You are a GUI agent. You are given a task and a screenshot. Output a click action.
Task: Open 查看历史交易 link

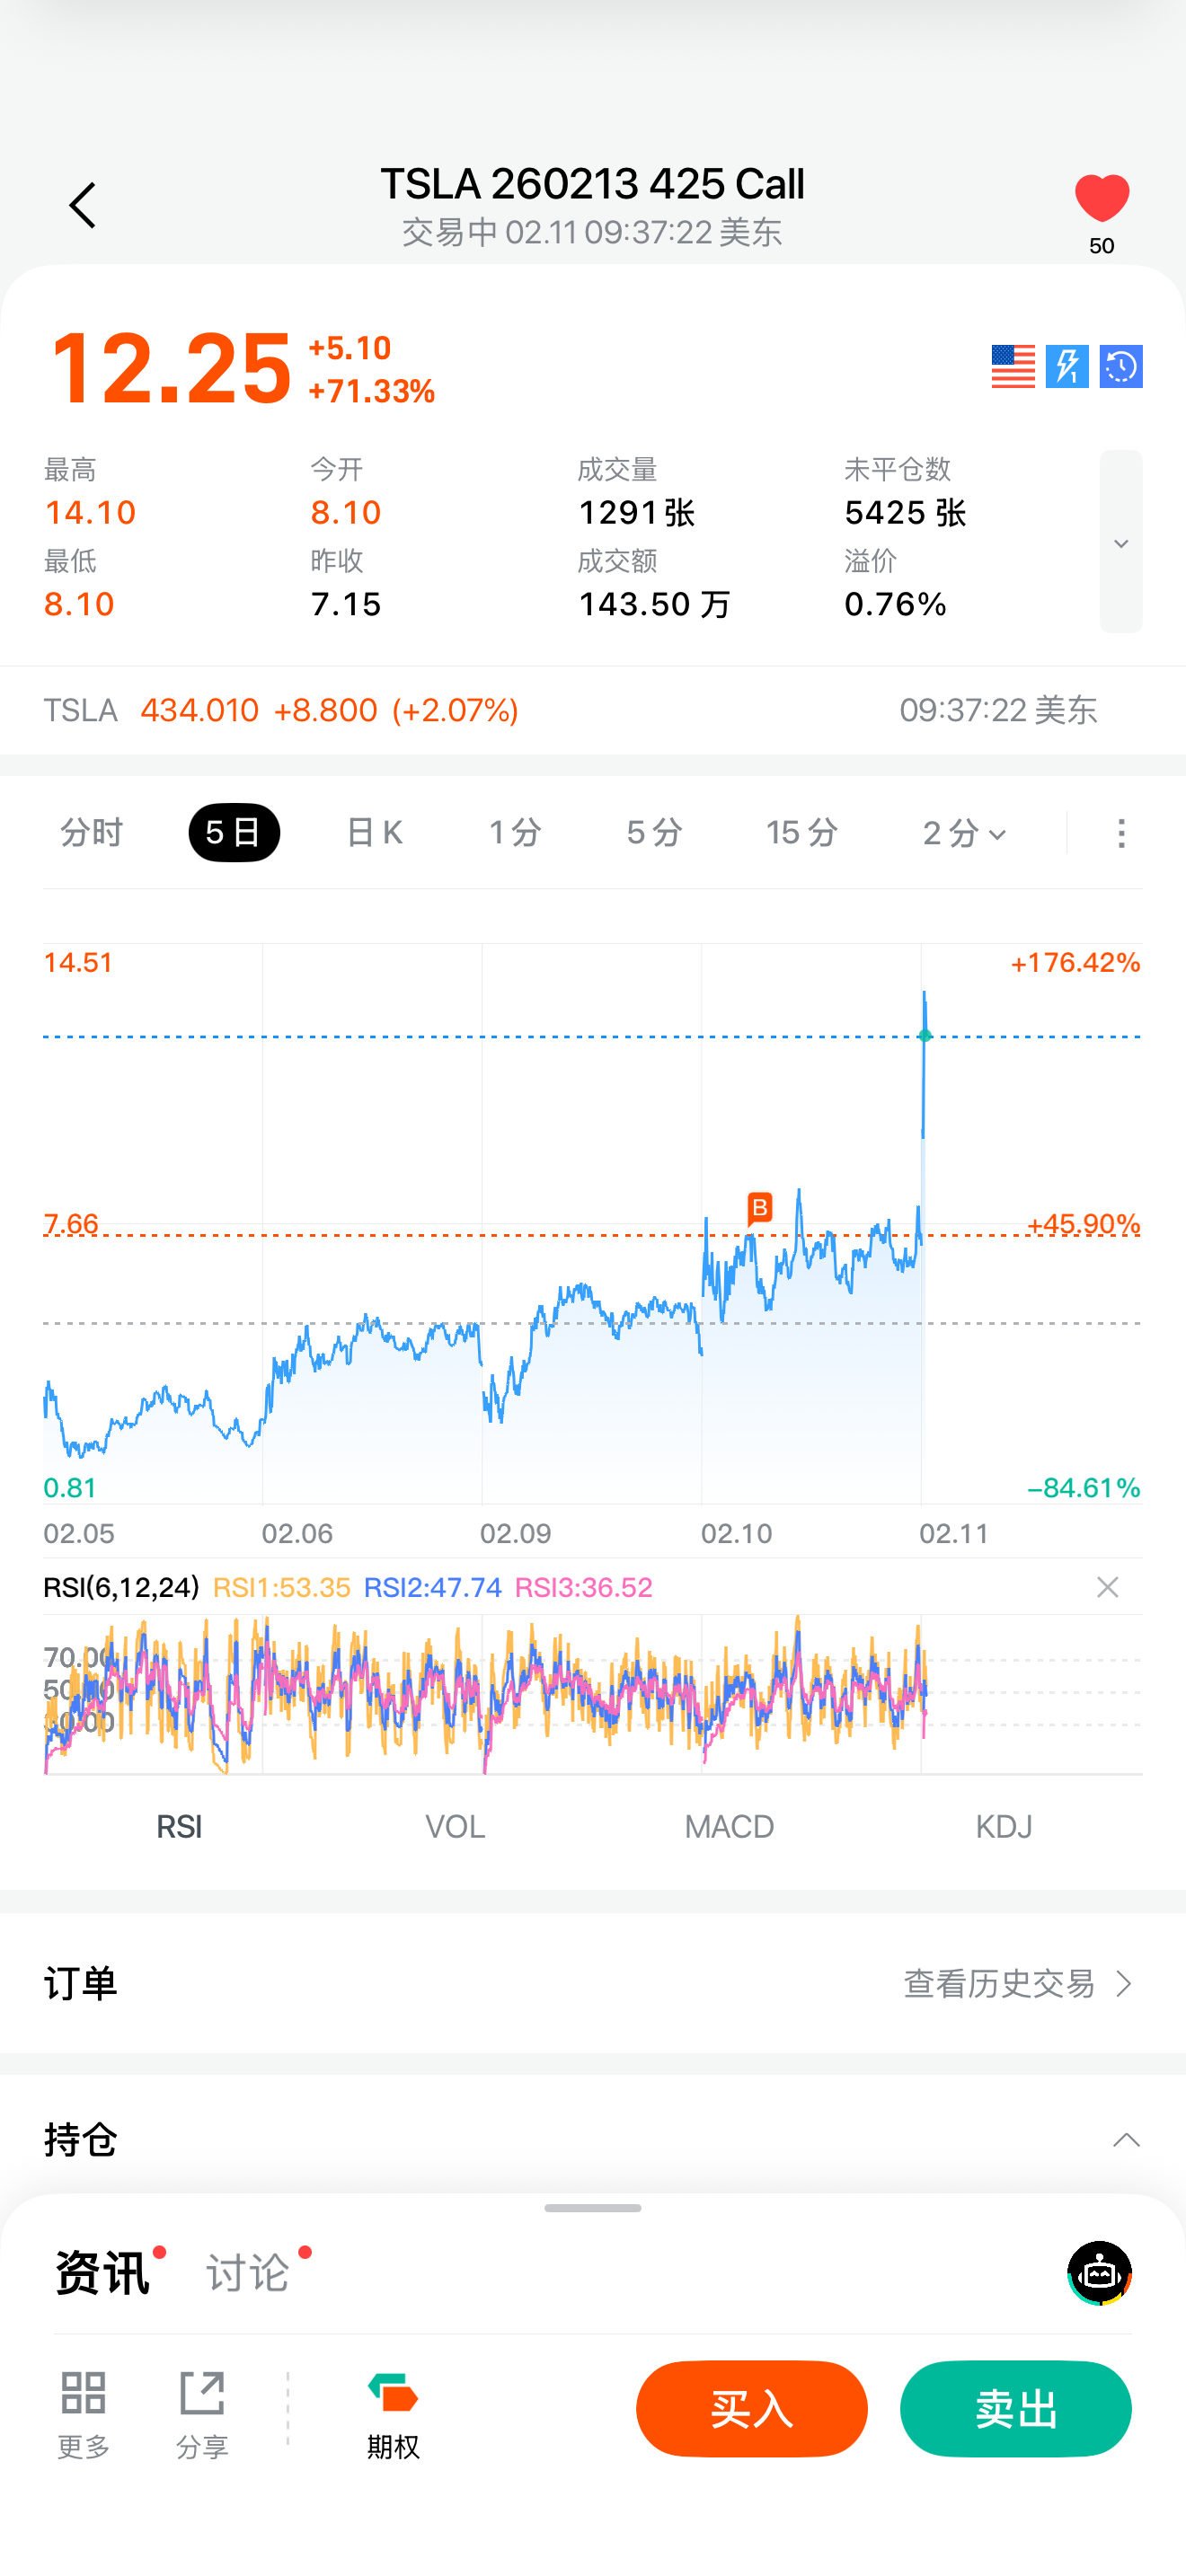point(1017,1984)
